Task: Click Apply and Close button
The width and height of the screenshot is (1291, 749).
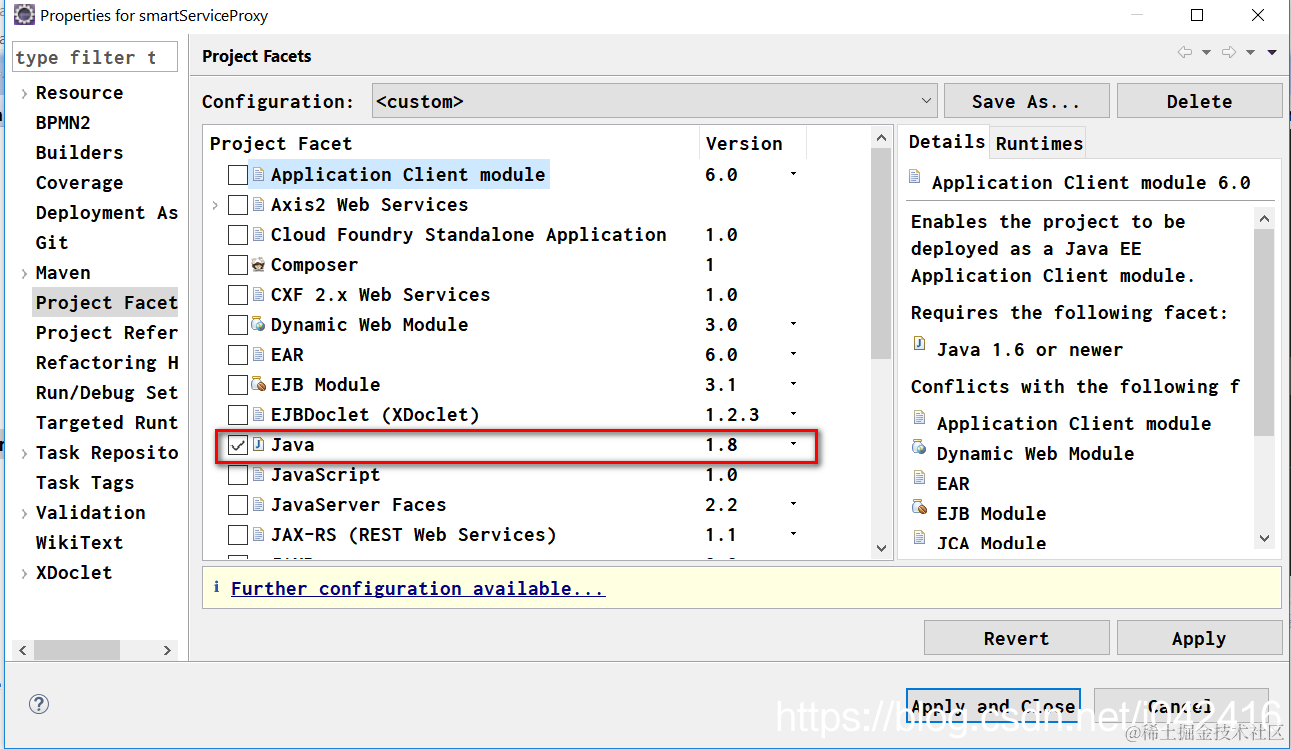Action: (x=993, y=706)
